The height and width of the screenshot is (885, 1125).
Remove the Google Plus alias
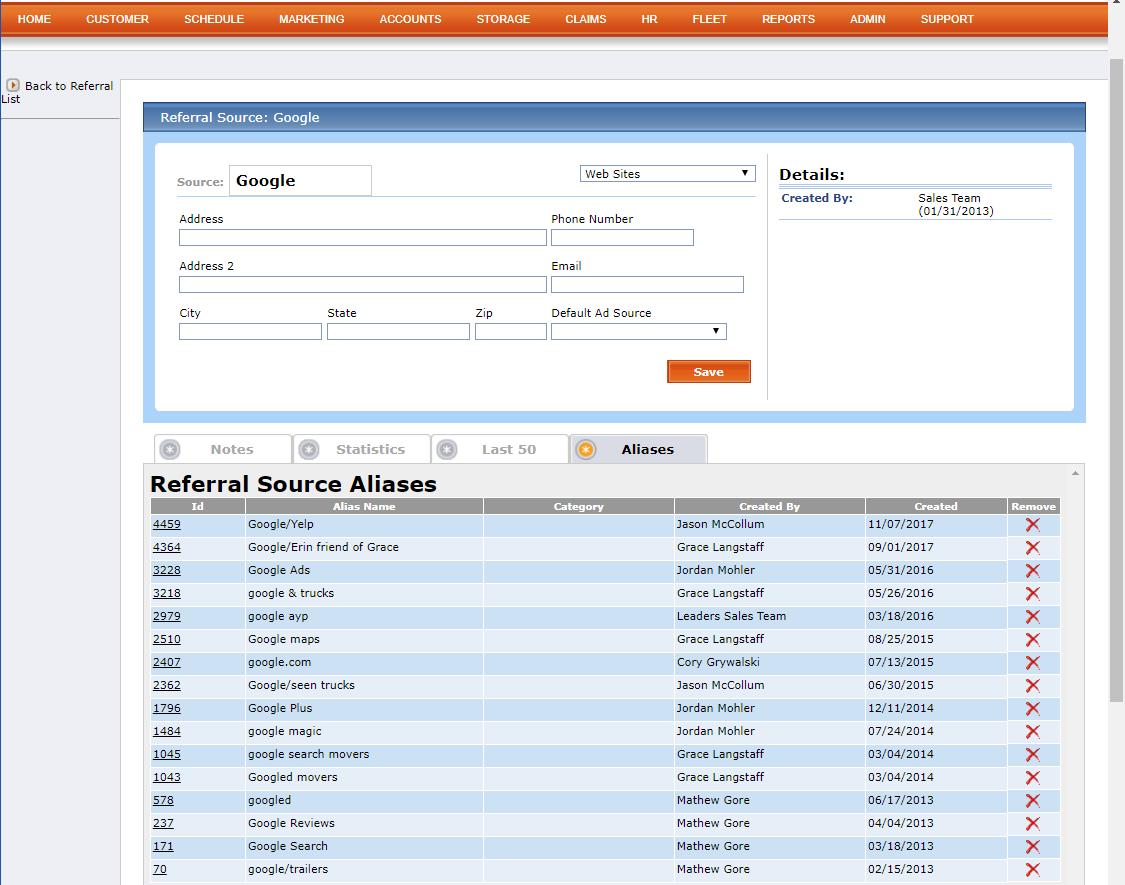pos(1032,708)
